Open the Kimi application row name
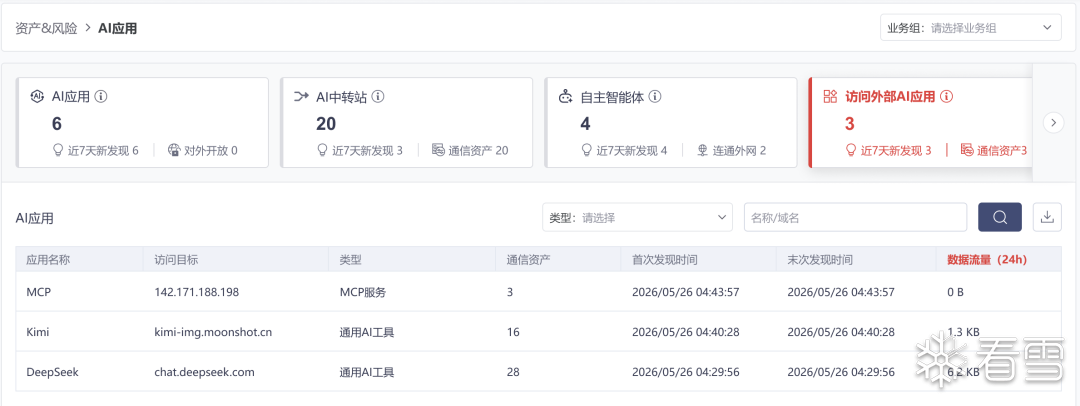The image size is (1080, 406). pos(38,332)
